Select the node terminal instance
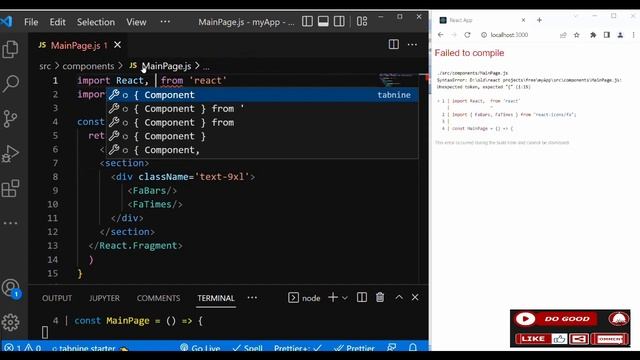640x360 pixels. pos(304,298)
